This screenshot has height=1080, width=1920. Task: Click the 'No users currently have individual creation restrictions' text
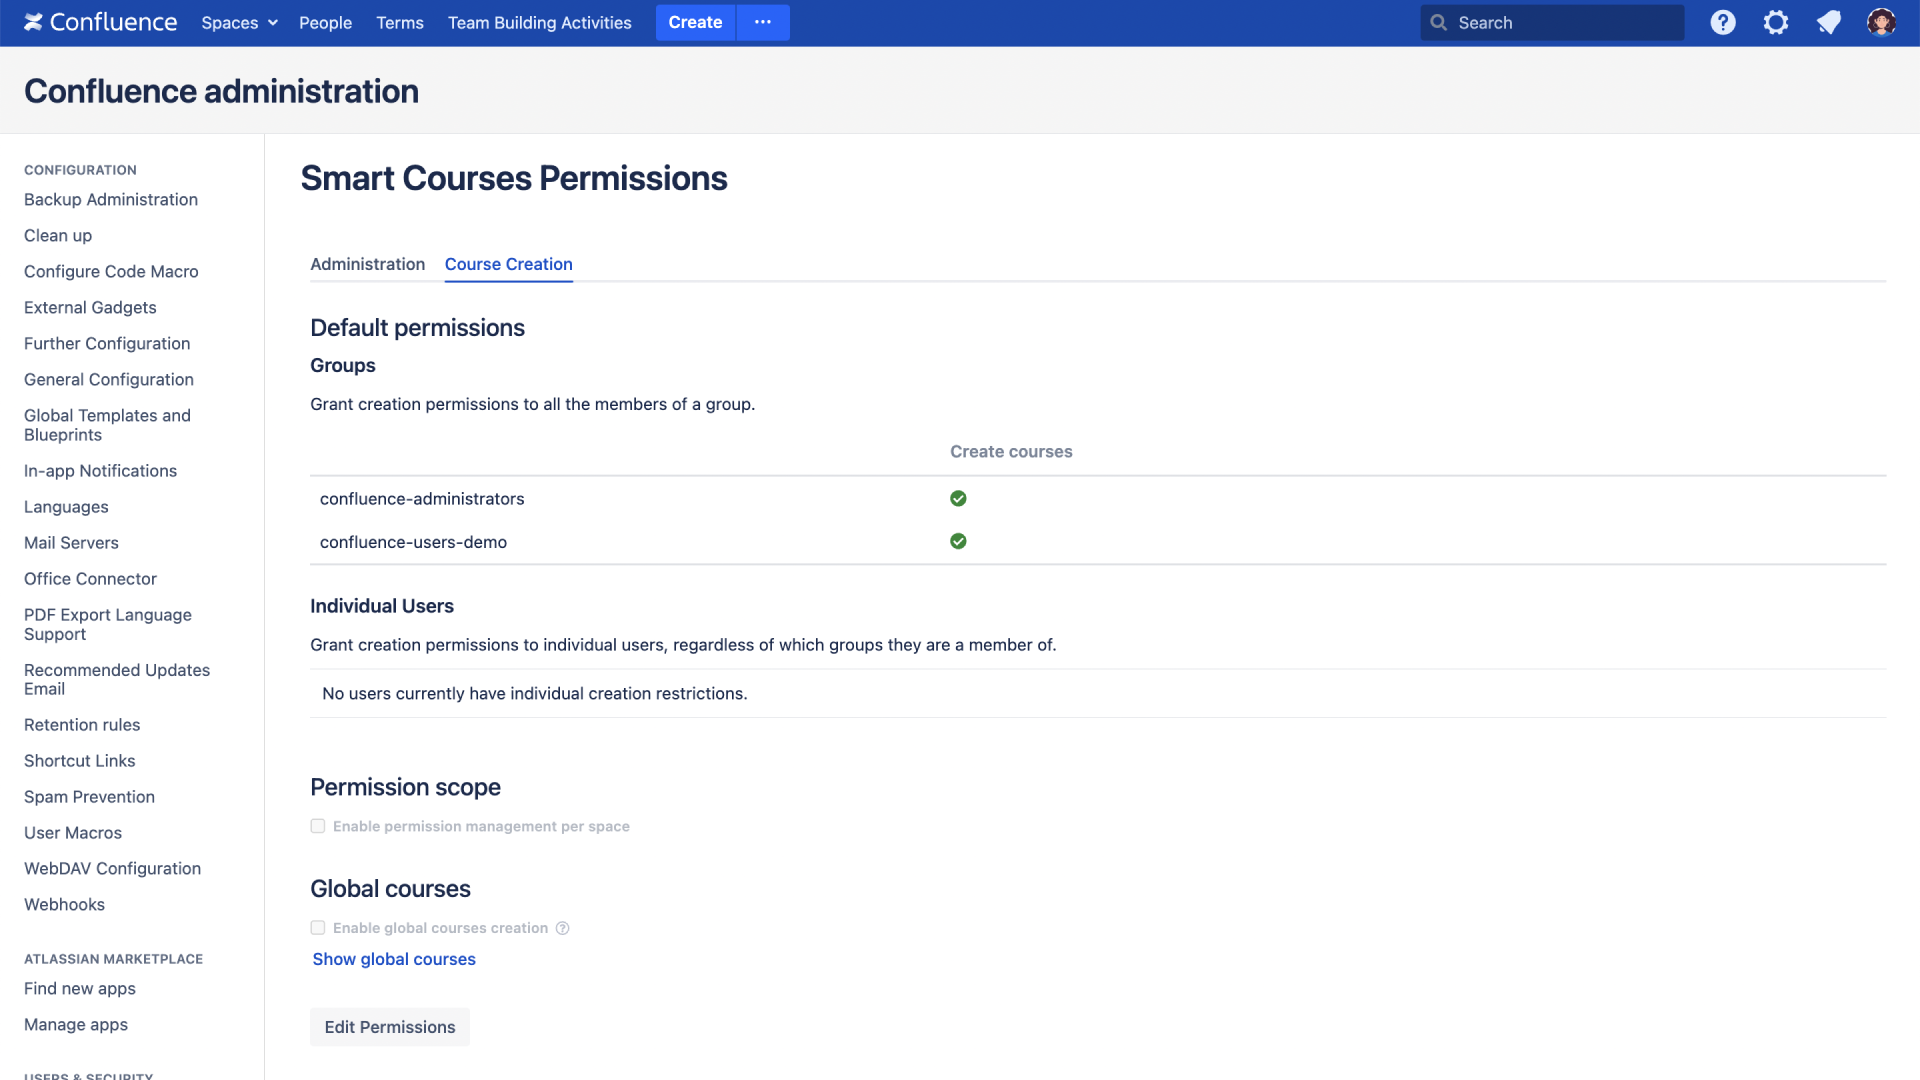click(x=535, y=693)
